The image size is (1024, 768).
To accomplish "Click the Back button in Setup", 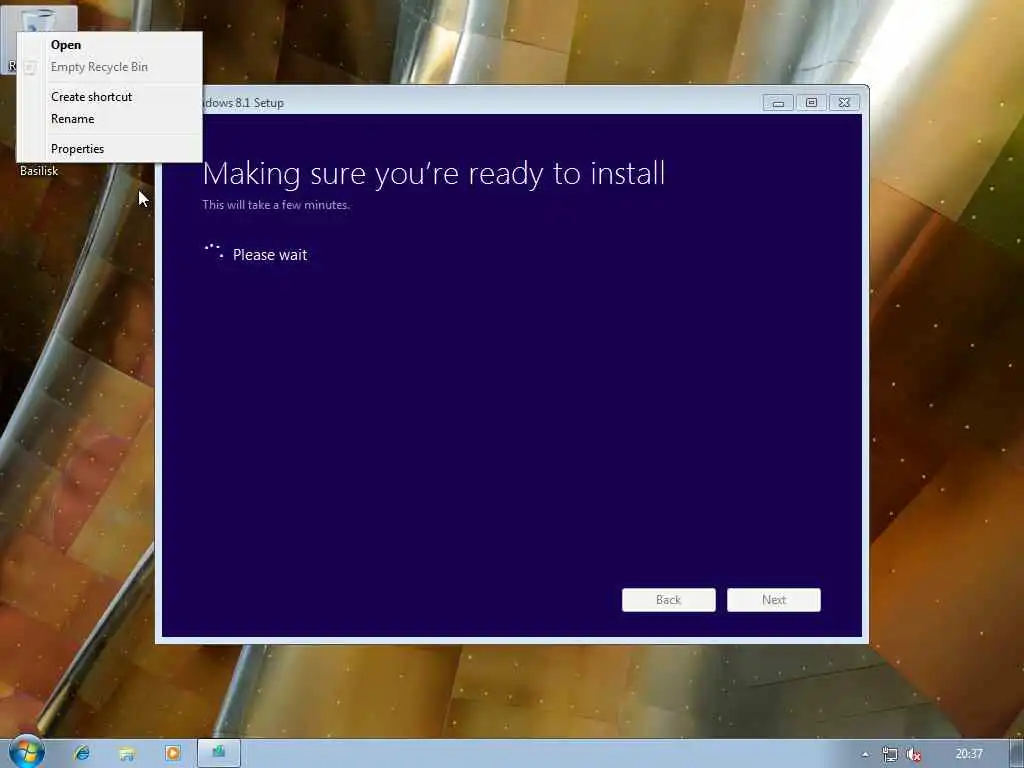I will point(669,600).
